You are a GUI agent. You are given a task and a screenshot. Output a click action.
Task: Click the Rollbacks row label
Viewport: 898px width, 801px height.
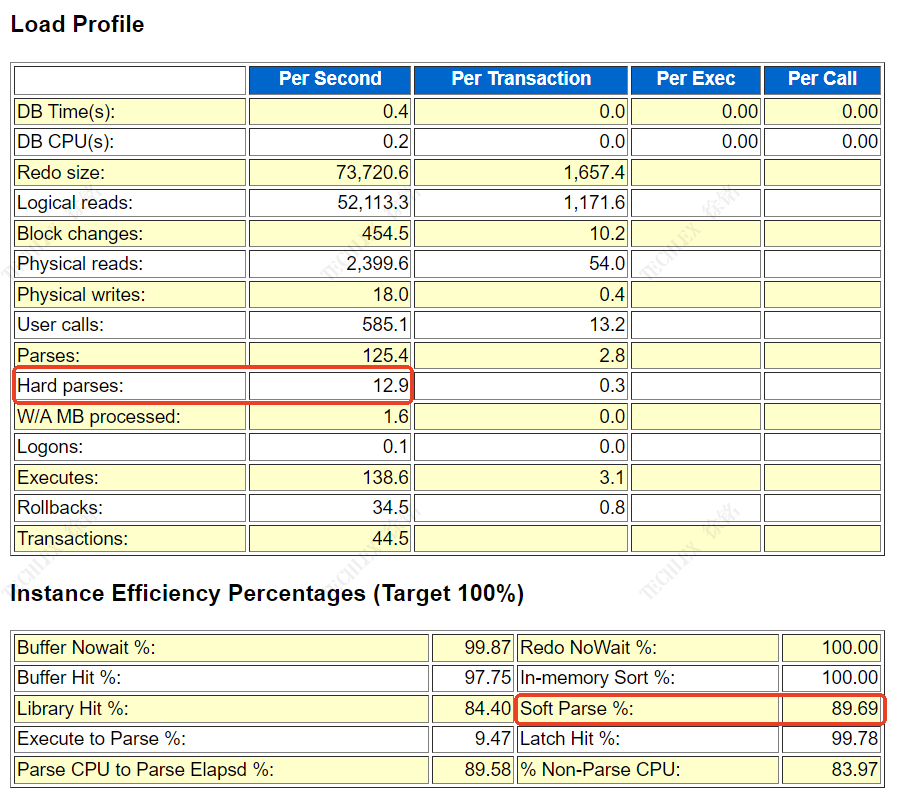[x=58, y=508]
